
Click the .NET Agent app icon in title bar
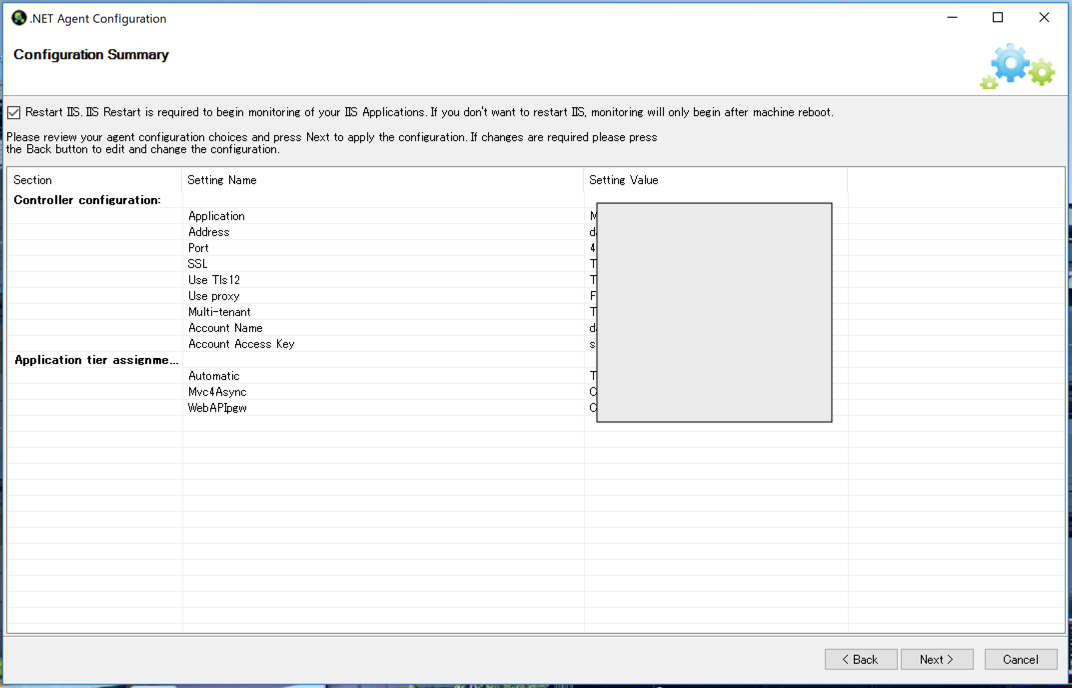[18, 18]
